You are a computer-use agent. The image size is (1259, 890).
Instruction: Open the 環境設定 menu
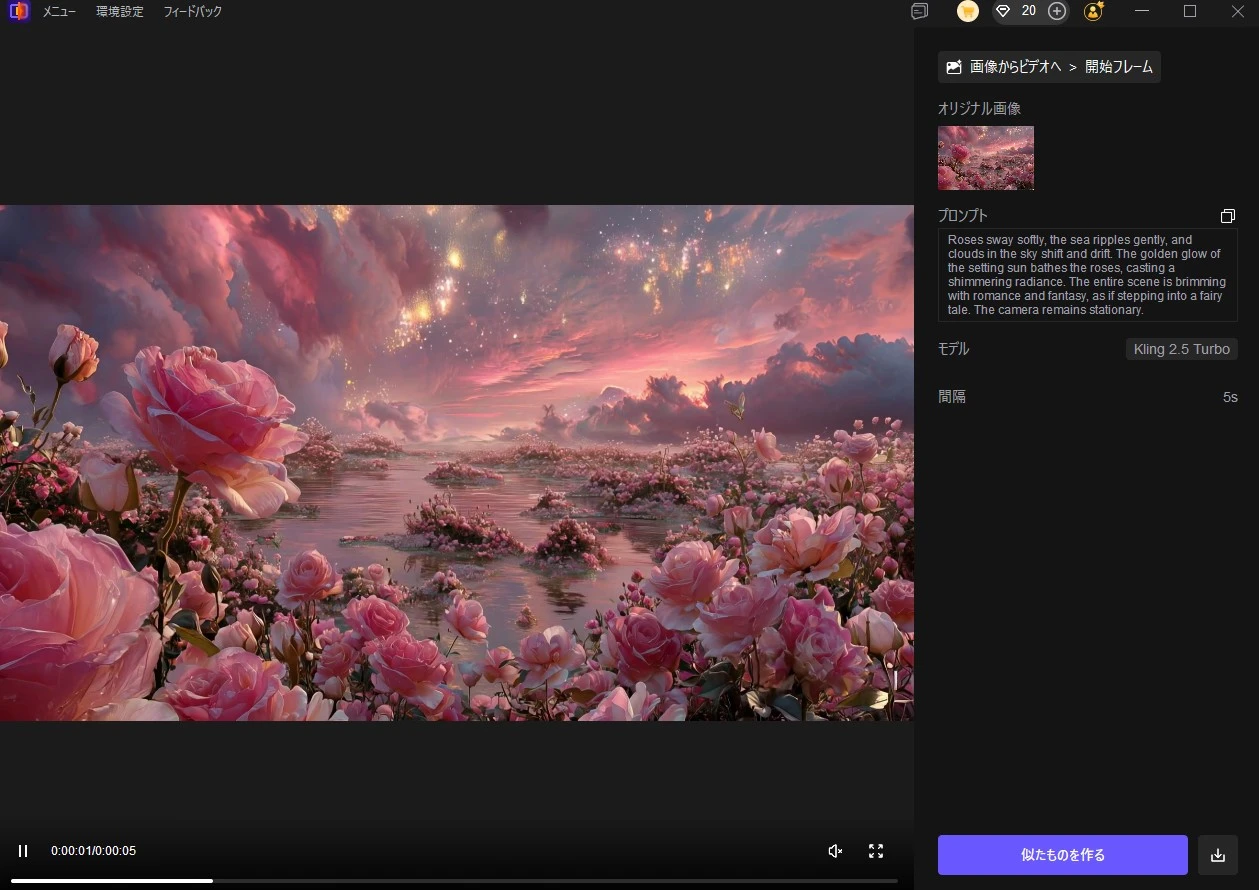coord(120,12)
